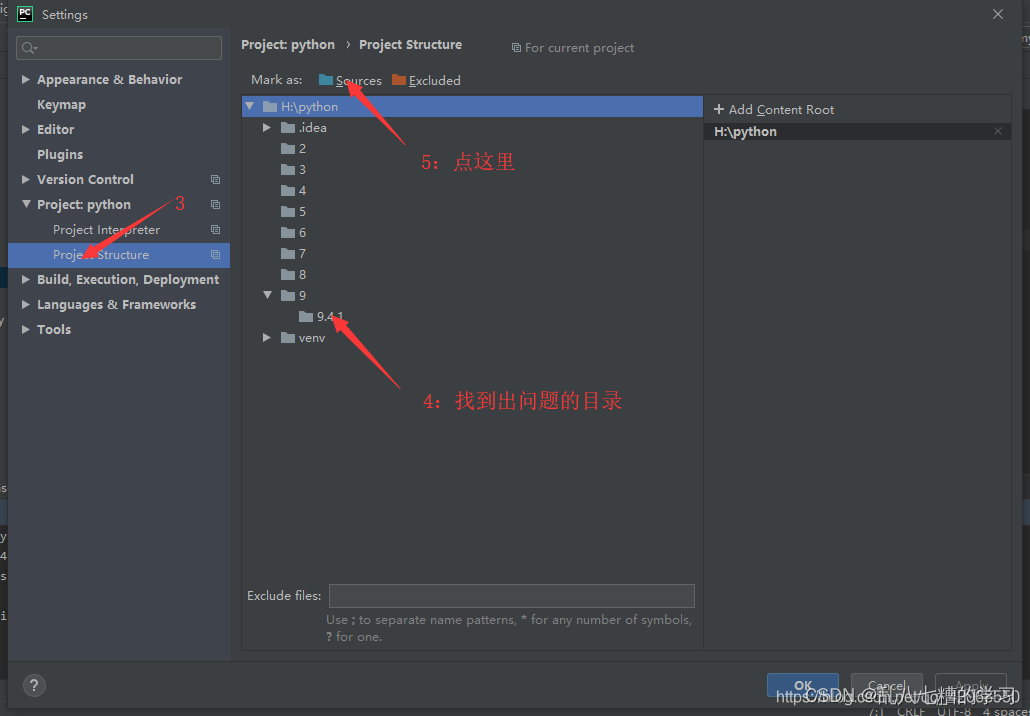Expand the Appearance & Behavior section
Viewport: 1030px width, 716px height.
pos(25,79)
